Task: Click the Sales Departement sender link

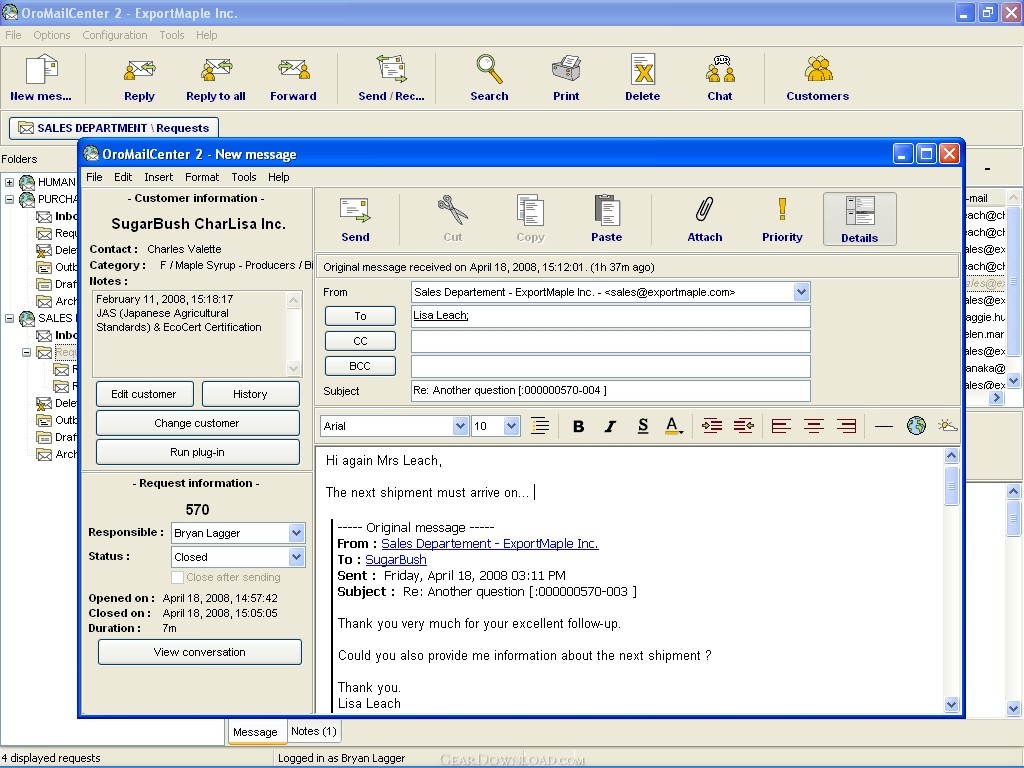Action: (x=490, y=543)
